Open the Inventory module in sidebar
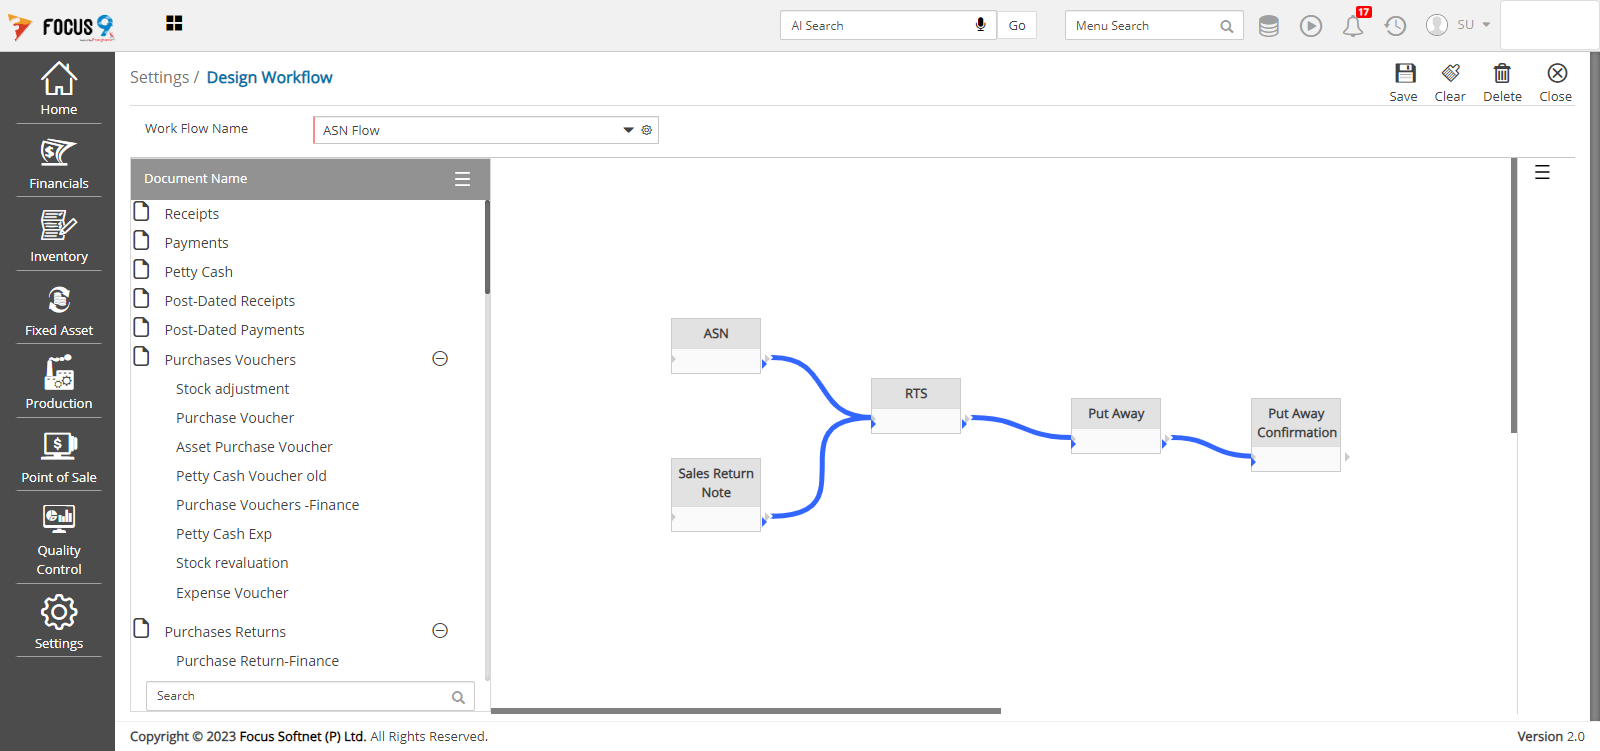 click(x=59, y=236)
